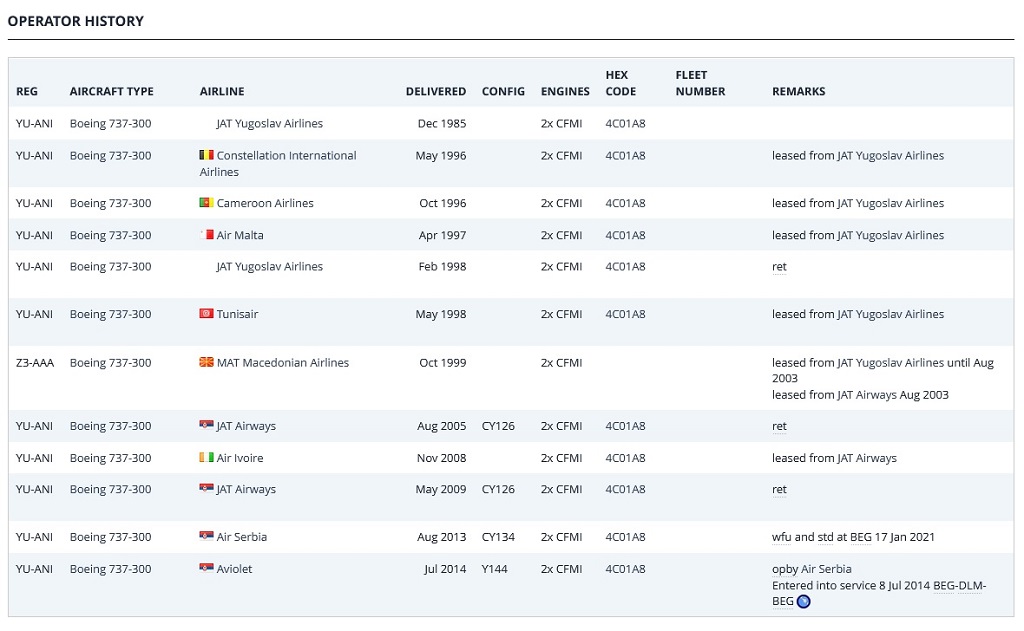Click the Cameroon flag next to Cameroon Airlines
1024x631 pixels.
(x=206, y=202)
